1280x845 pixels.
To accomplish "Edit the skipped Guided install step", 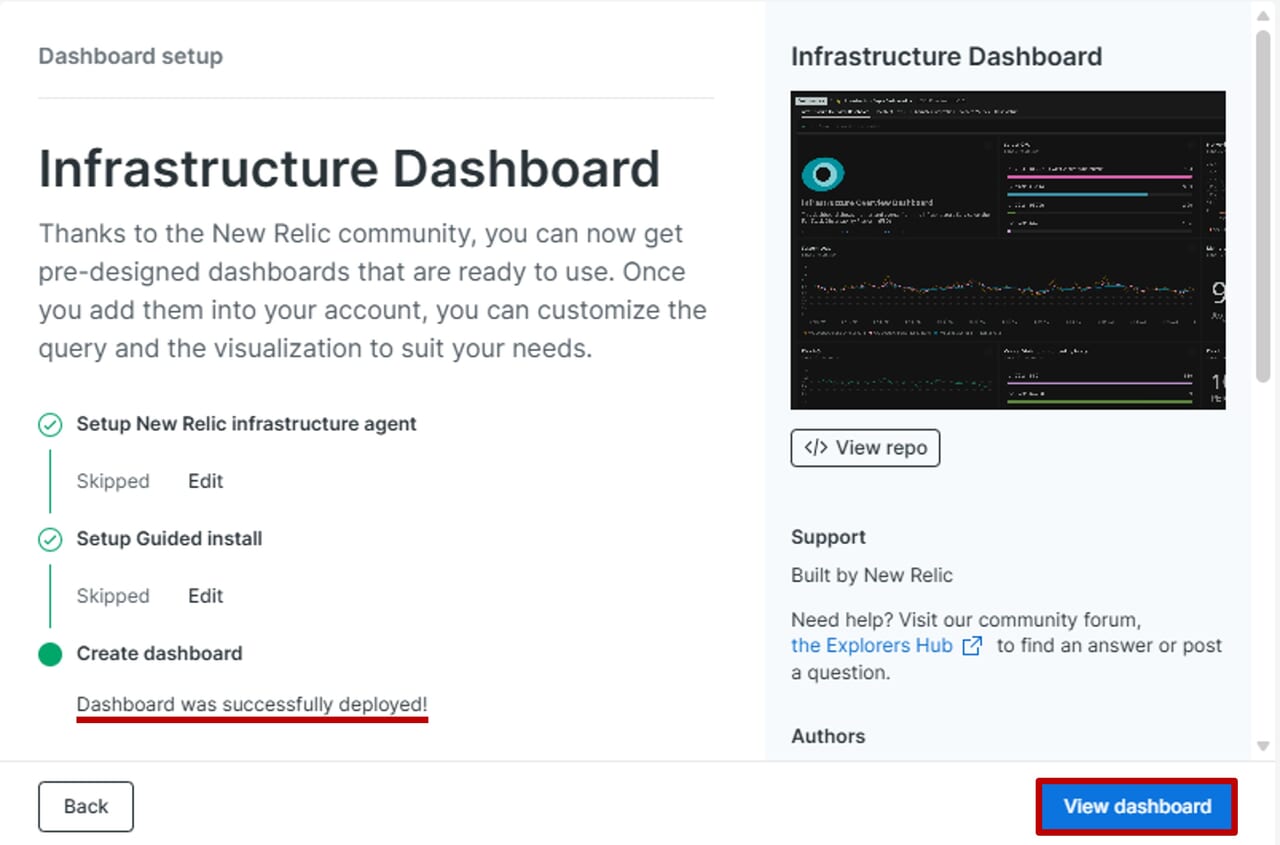I will coord(205,596).
